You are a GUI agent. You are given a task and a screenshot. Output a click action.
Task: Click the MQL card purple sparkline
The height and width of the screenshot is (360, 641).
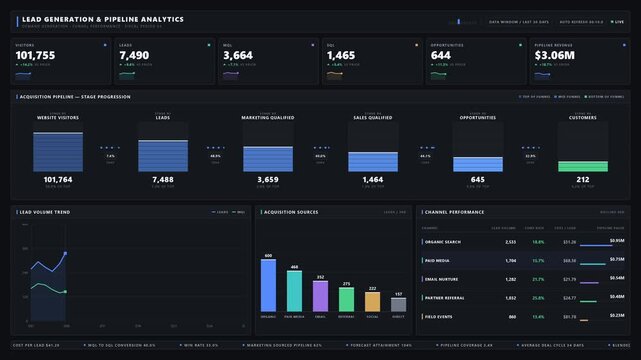tap(231, 75)
